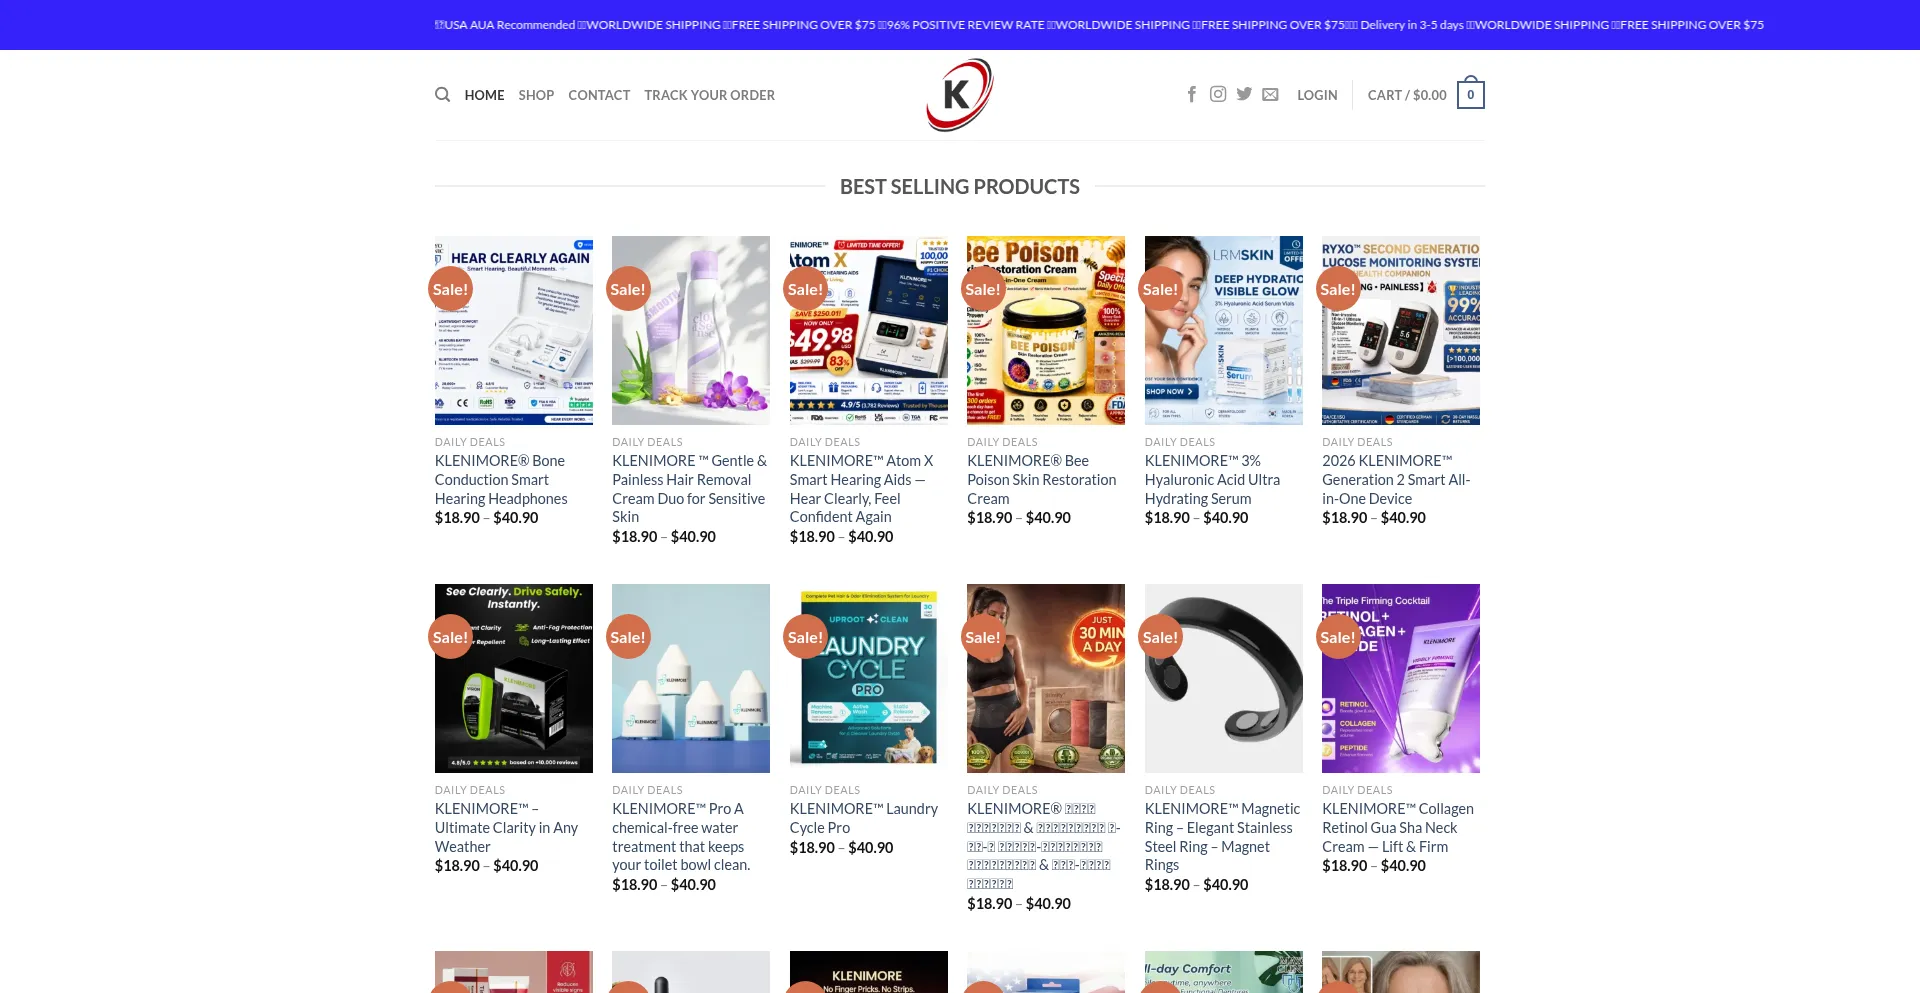Open Bee Poison Restoration Cream image
Screen dimensions: 1920x993
point(1046,330)
